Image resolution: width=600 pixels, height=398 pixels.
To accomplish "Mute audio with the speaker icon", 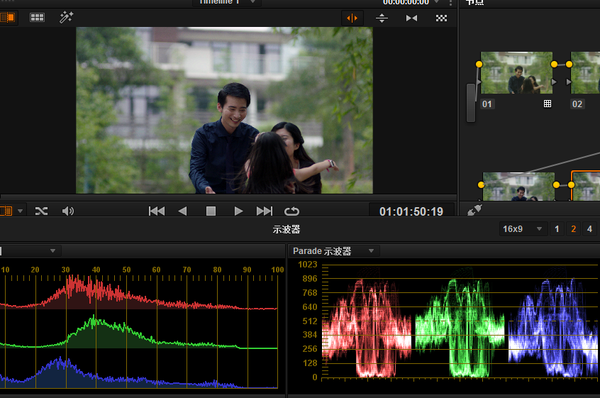I will coord(68,211).
